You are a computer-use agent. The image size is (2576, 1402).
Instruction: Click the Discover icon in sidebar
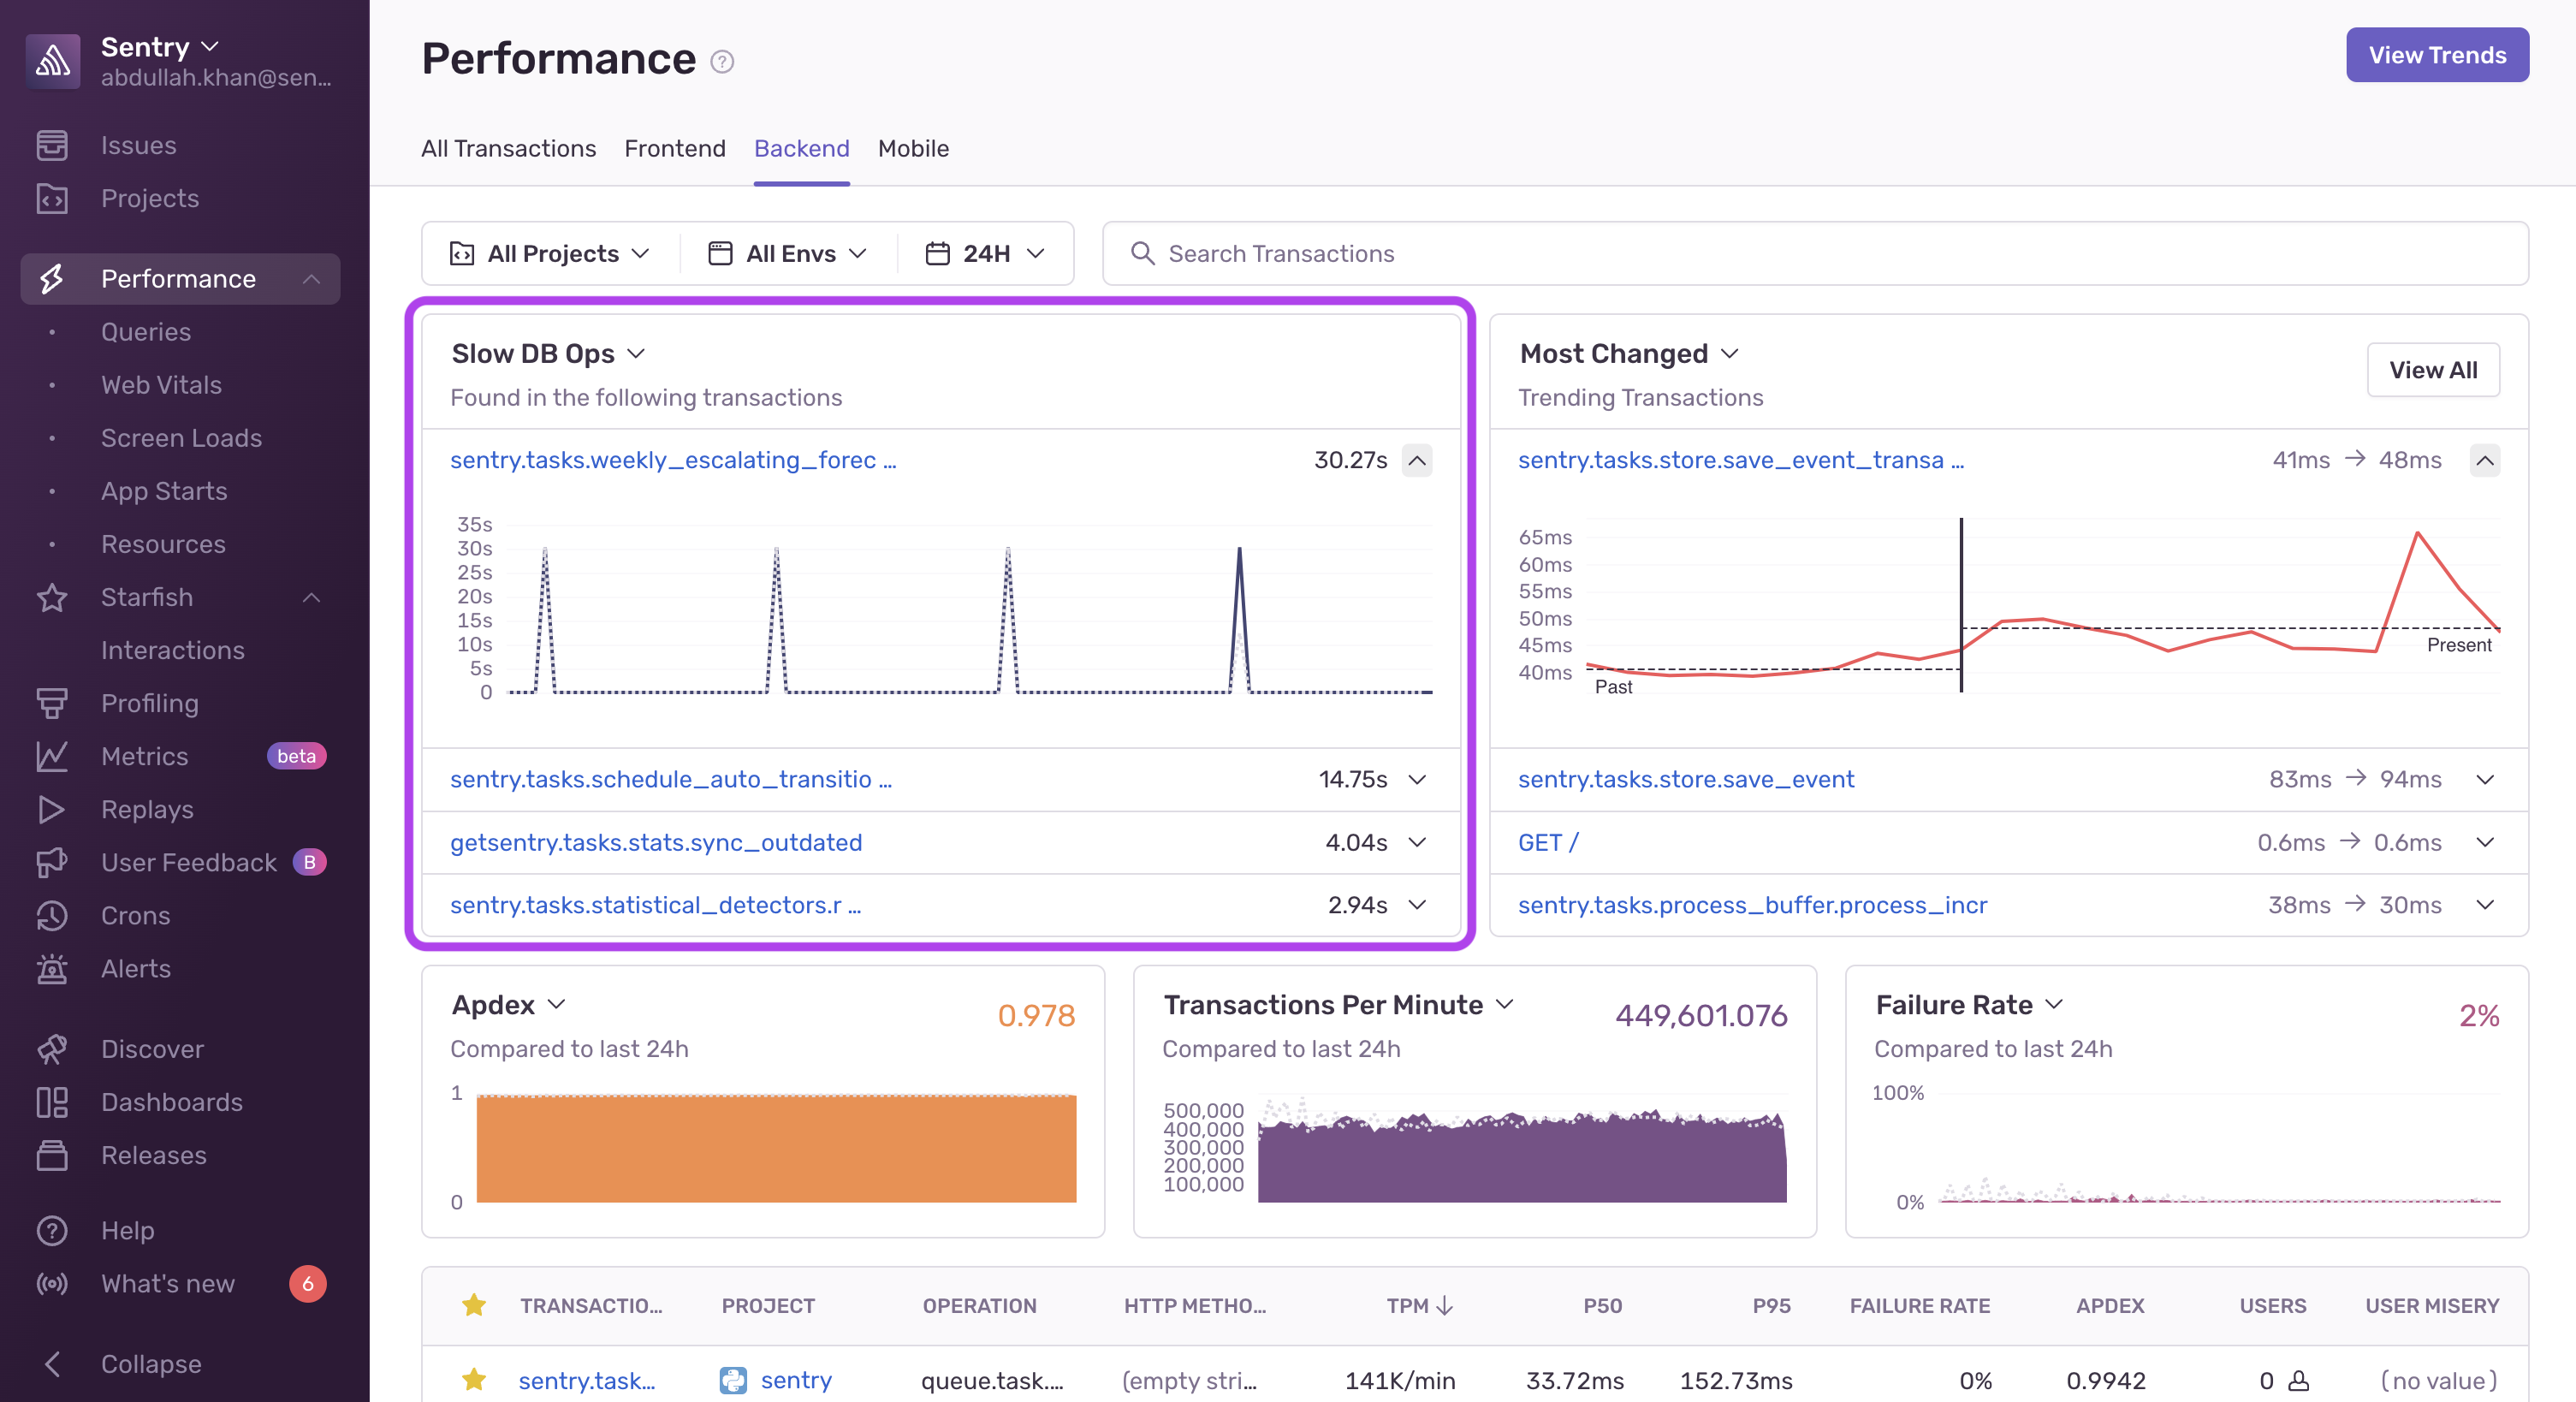[x=53, y=1049]
